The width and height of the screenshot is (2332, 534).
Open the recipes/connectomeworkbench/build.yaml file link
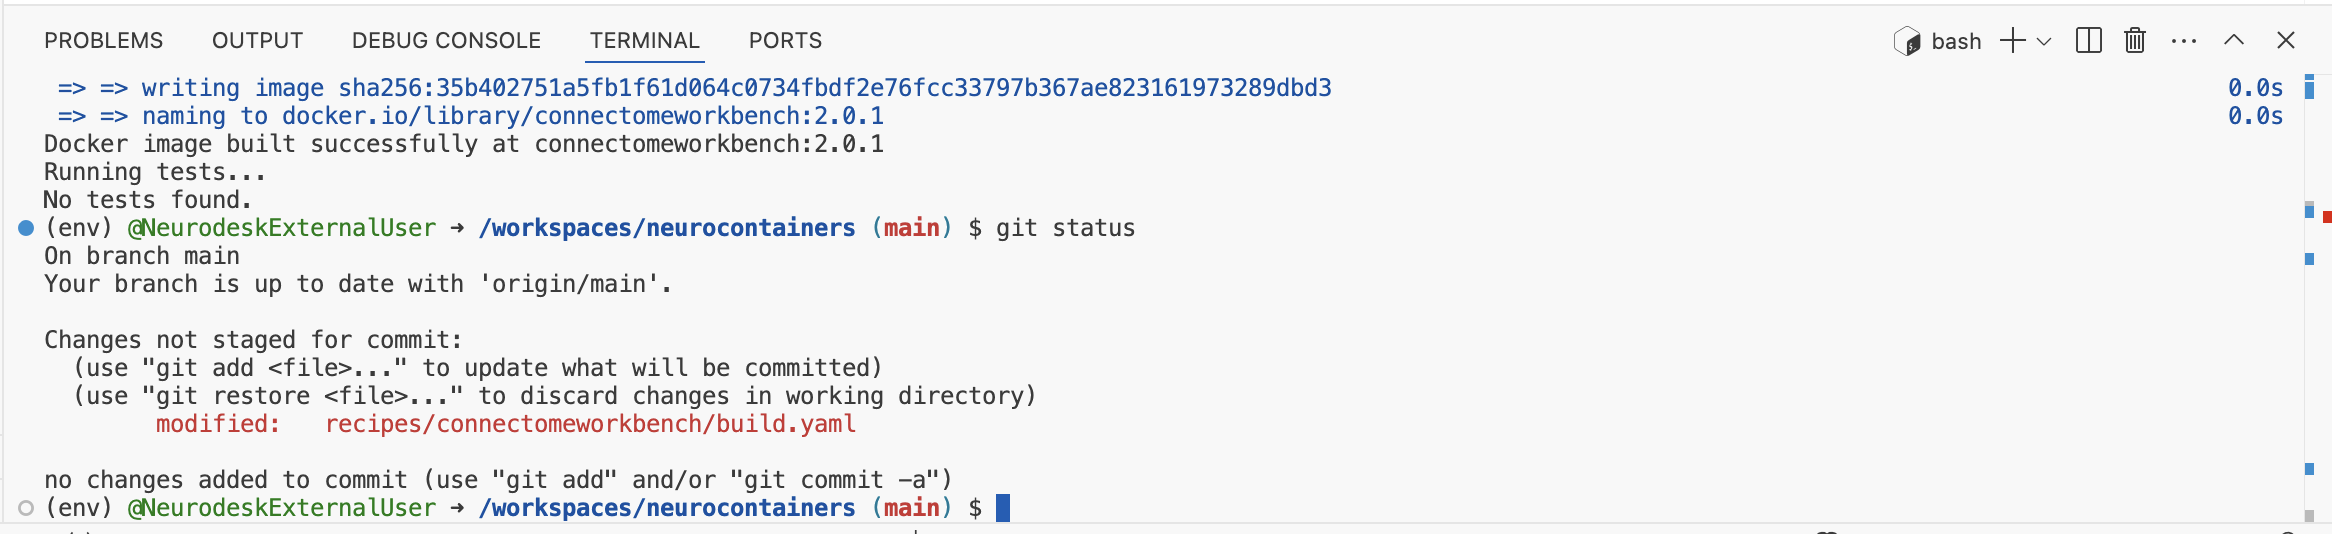pos(590,424)
